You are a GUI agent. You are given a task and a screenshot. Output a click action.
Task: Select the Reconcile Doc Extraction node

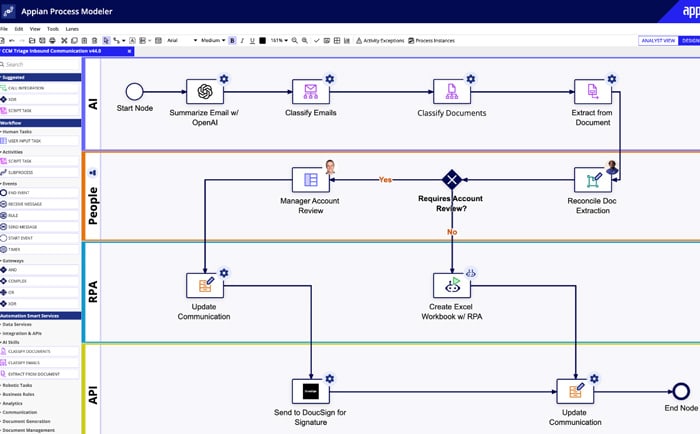[593, 180]
